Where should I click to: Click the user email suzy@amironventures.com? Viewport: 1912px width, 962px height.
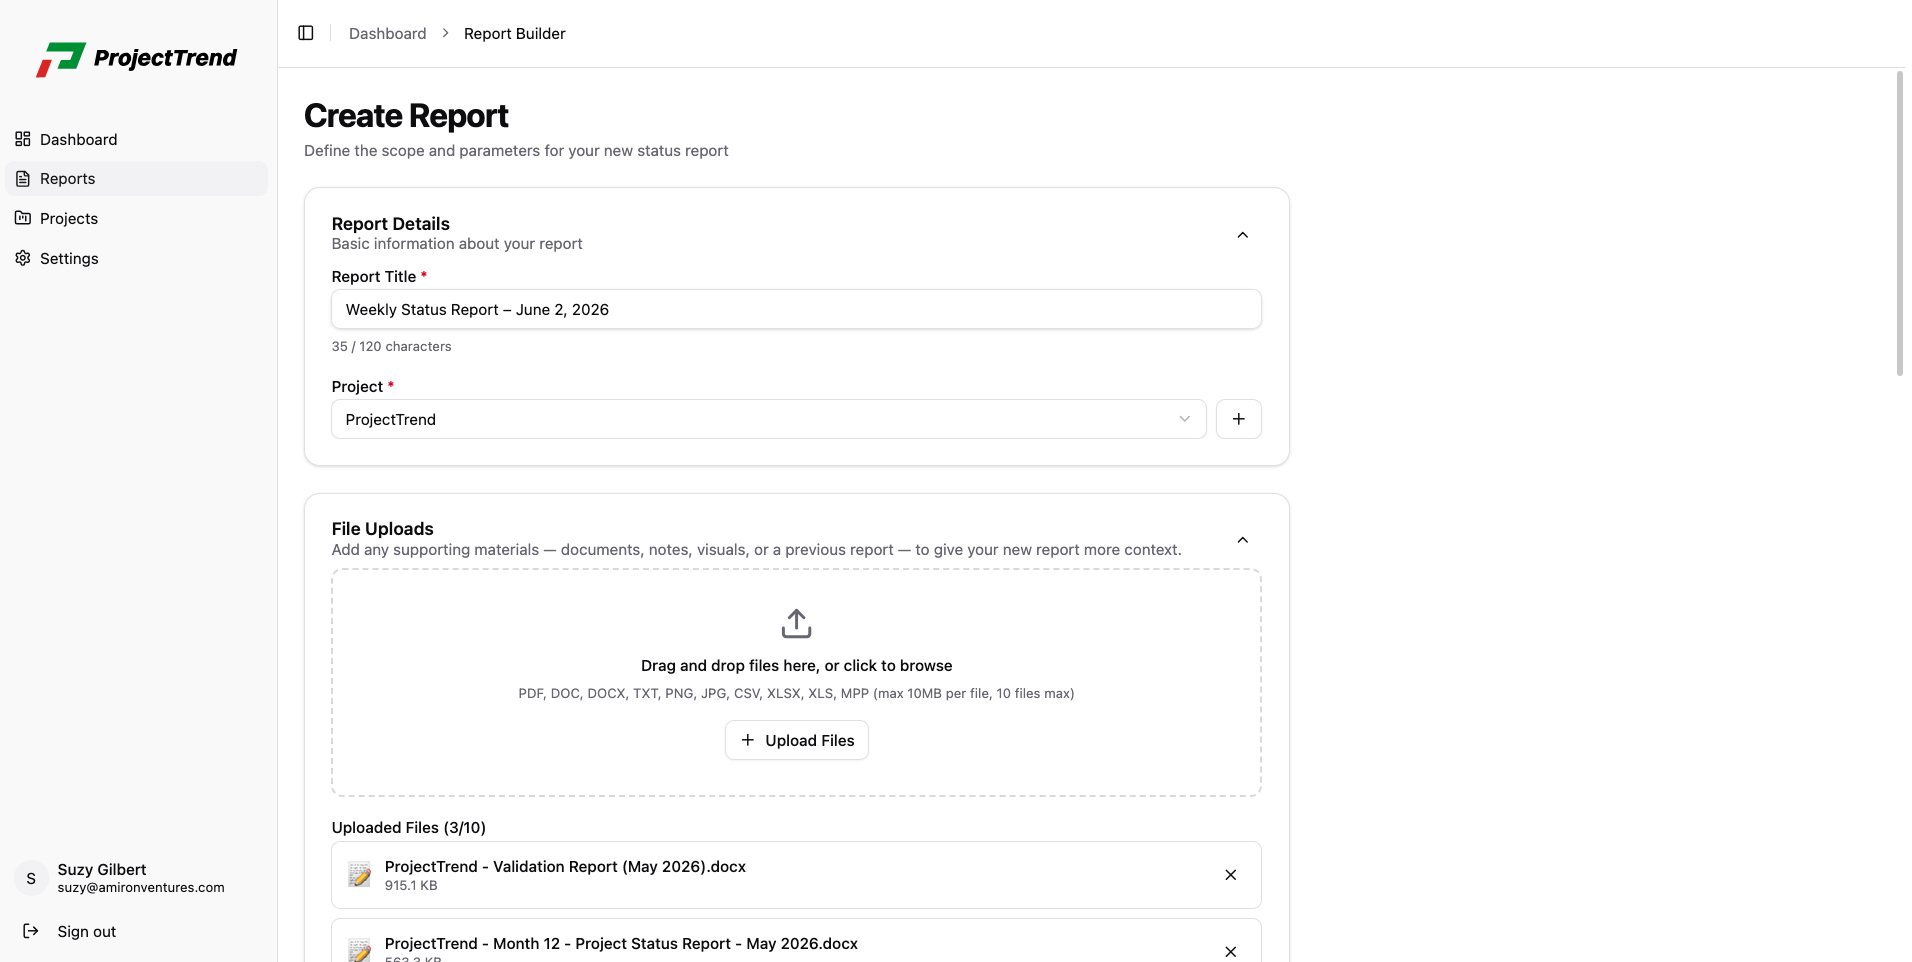click(141, 887)
